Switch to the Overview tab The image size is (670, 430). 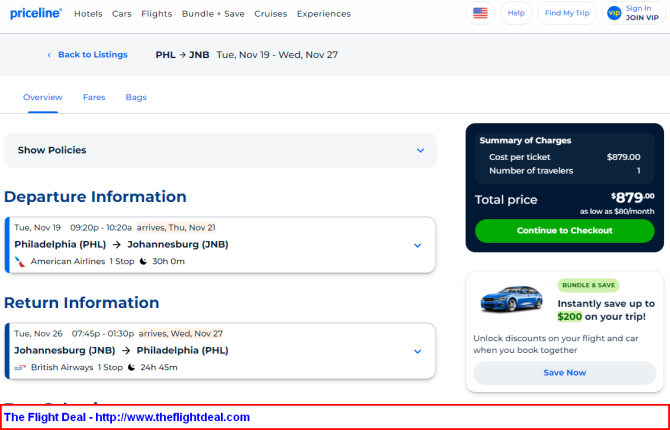point(43,97)
